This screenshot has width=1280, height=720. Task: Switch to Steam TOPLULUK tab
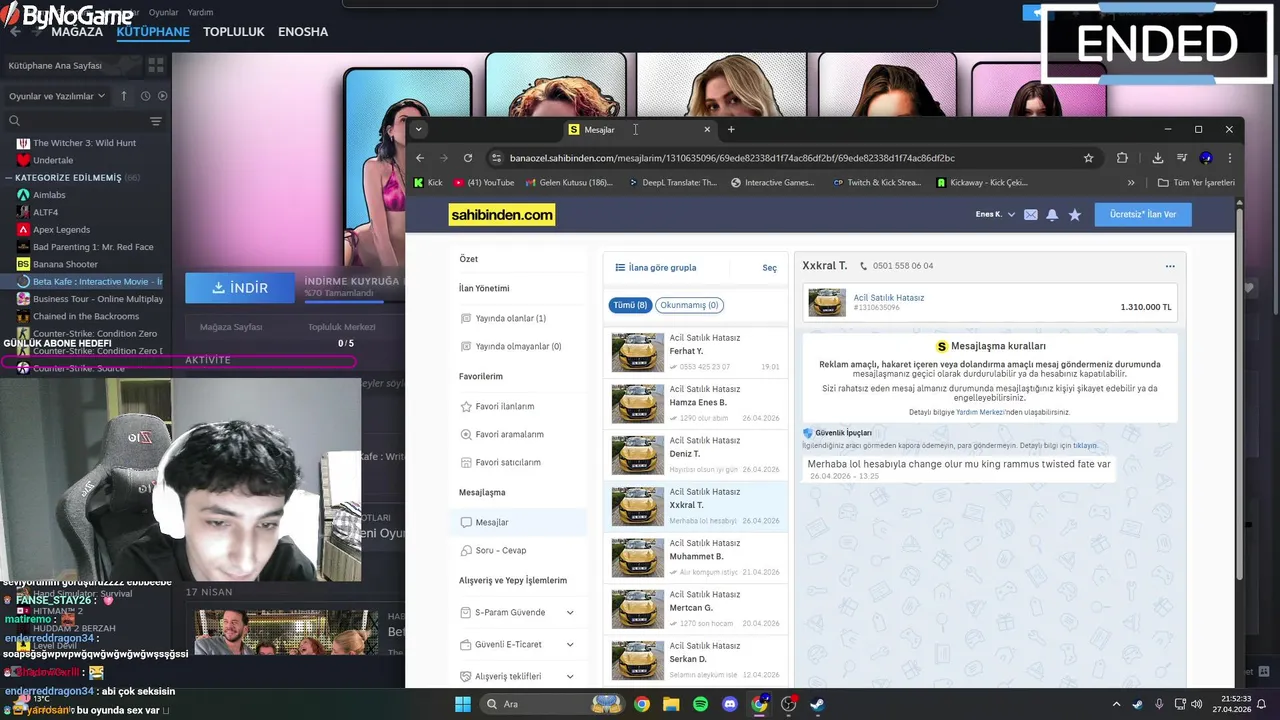click(x=233, y=32)
